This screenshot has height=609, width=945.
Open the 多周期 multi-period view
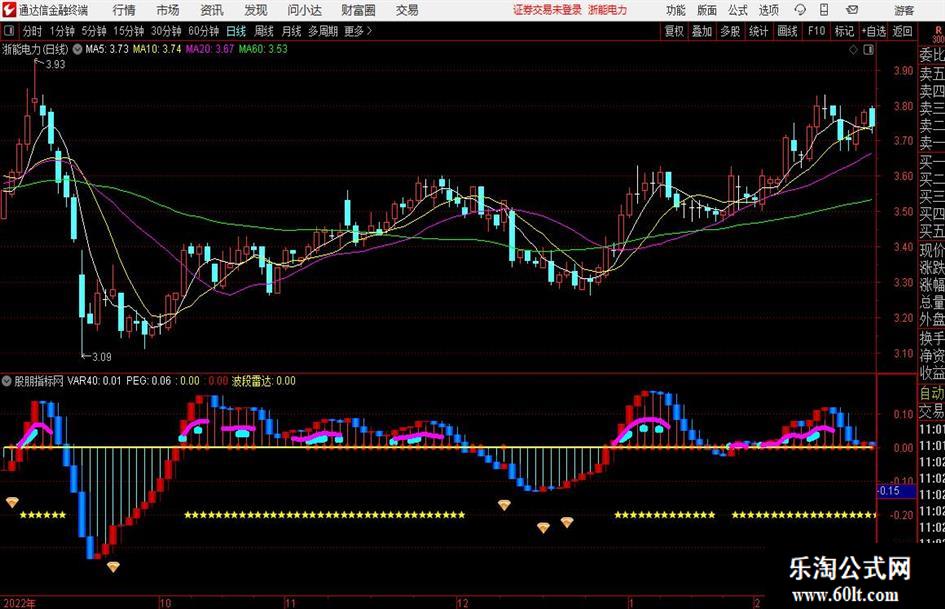tap(323, 31)
